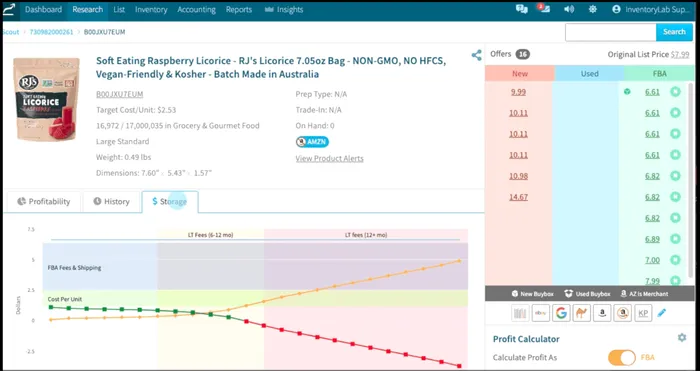Switch to the Profitability tab
Viewport: 700px width, 371px height.
[x=44, y=202]
